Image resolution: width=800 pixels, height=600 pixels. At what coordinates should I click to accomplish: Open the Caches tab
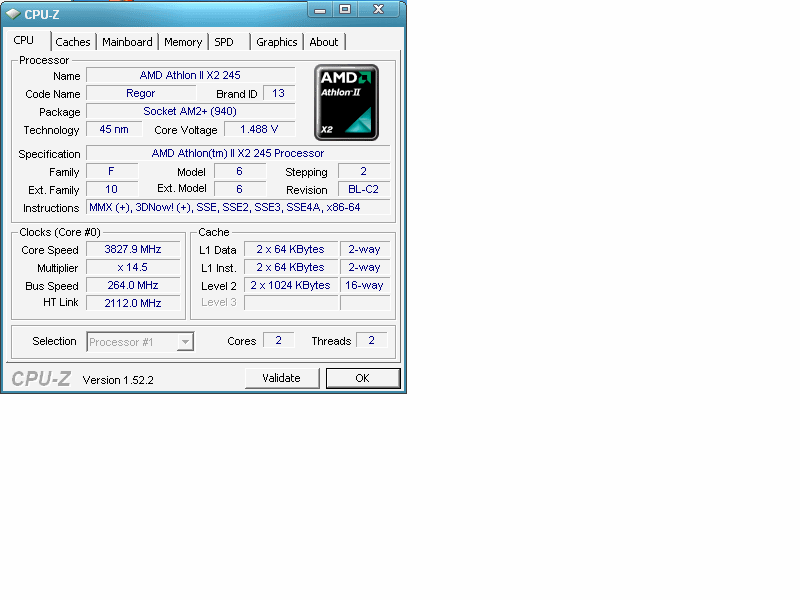[73, 42]
